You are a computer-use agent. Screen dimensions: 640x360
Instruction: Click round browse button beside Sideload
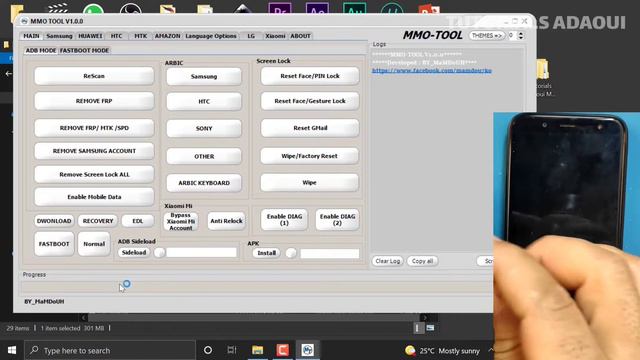159,253
